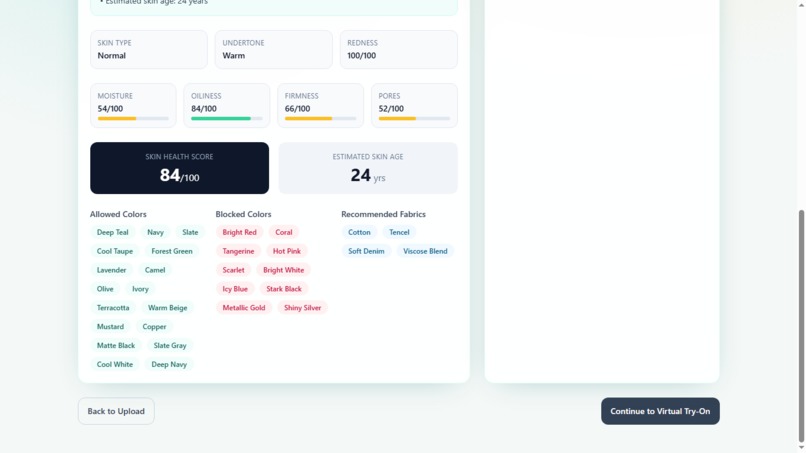Select the Deep Teal color chip
Image resolution: width=806 pixels, height=453 pixels.
coord(113,232)
